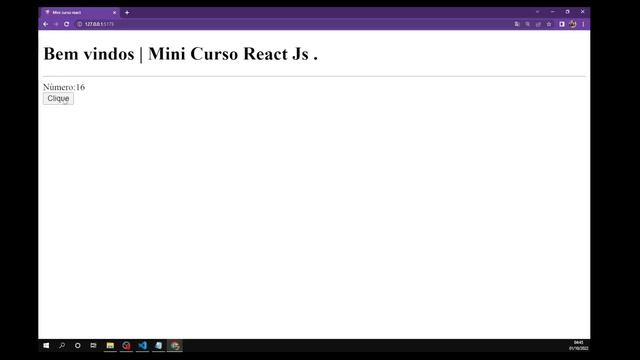Viewport: 640px width, 360px height.
Task: Share this page from address bar
Action: pyautogui.click(x=538, y=24)
